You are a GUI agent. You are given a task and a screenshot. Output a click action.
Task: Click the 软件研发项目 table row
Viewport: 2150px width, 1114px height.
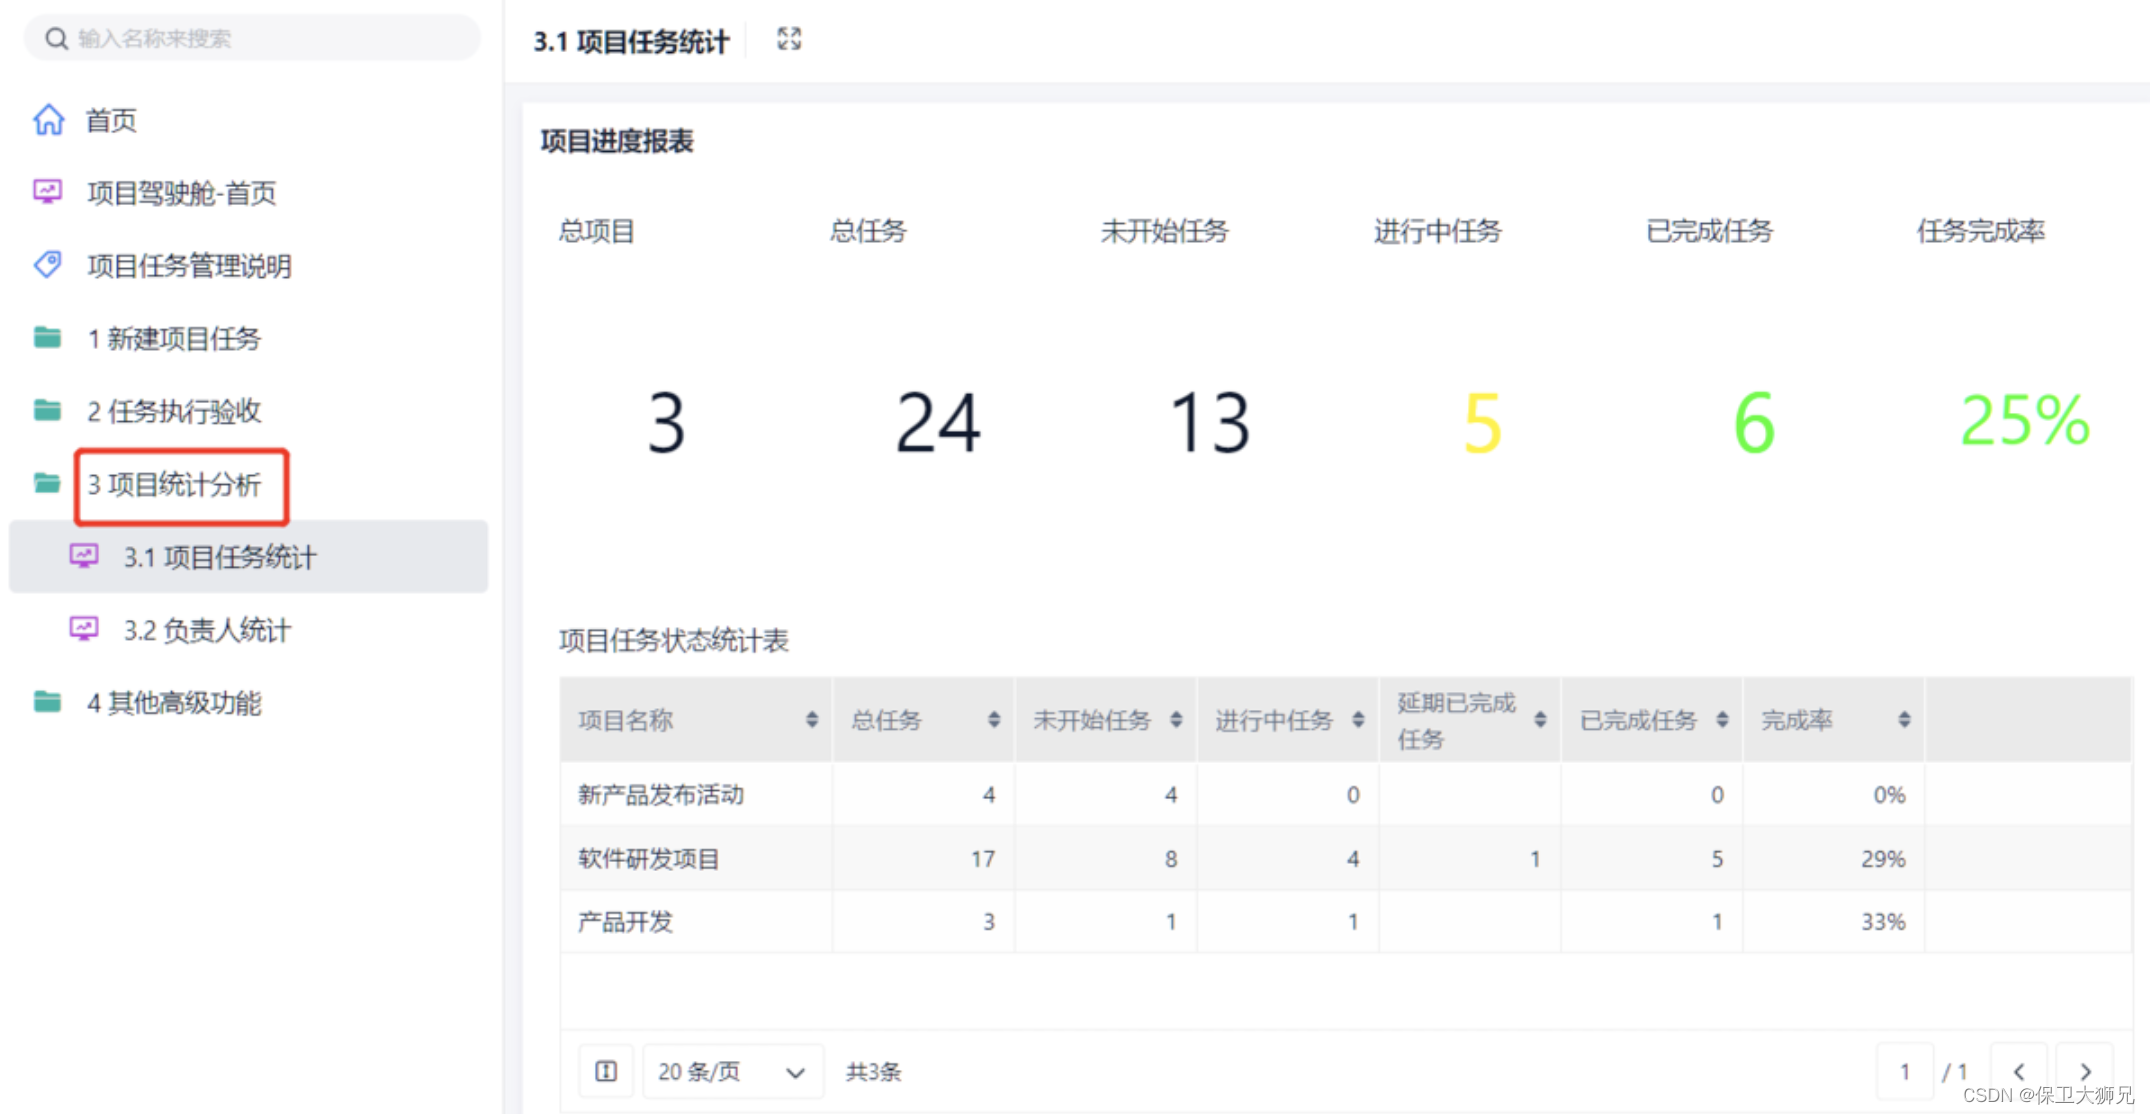(650, 859)
